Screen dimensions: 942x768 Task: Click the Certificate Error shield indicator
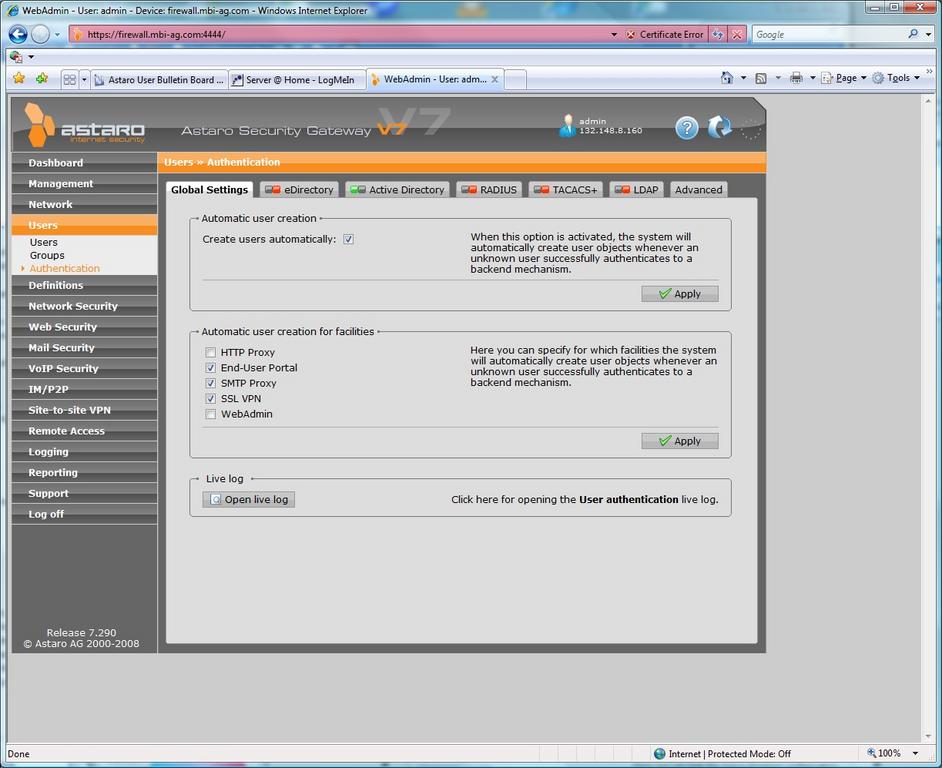[665, 34]
